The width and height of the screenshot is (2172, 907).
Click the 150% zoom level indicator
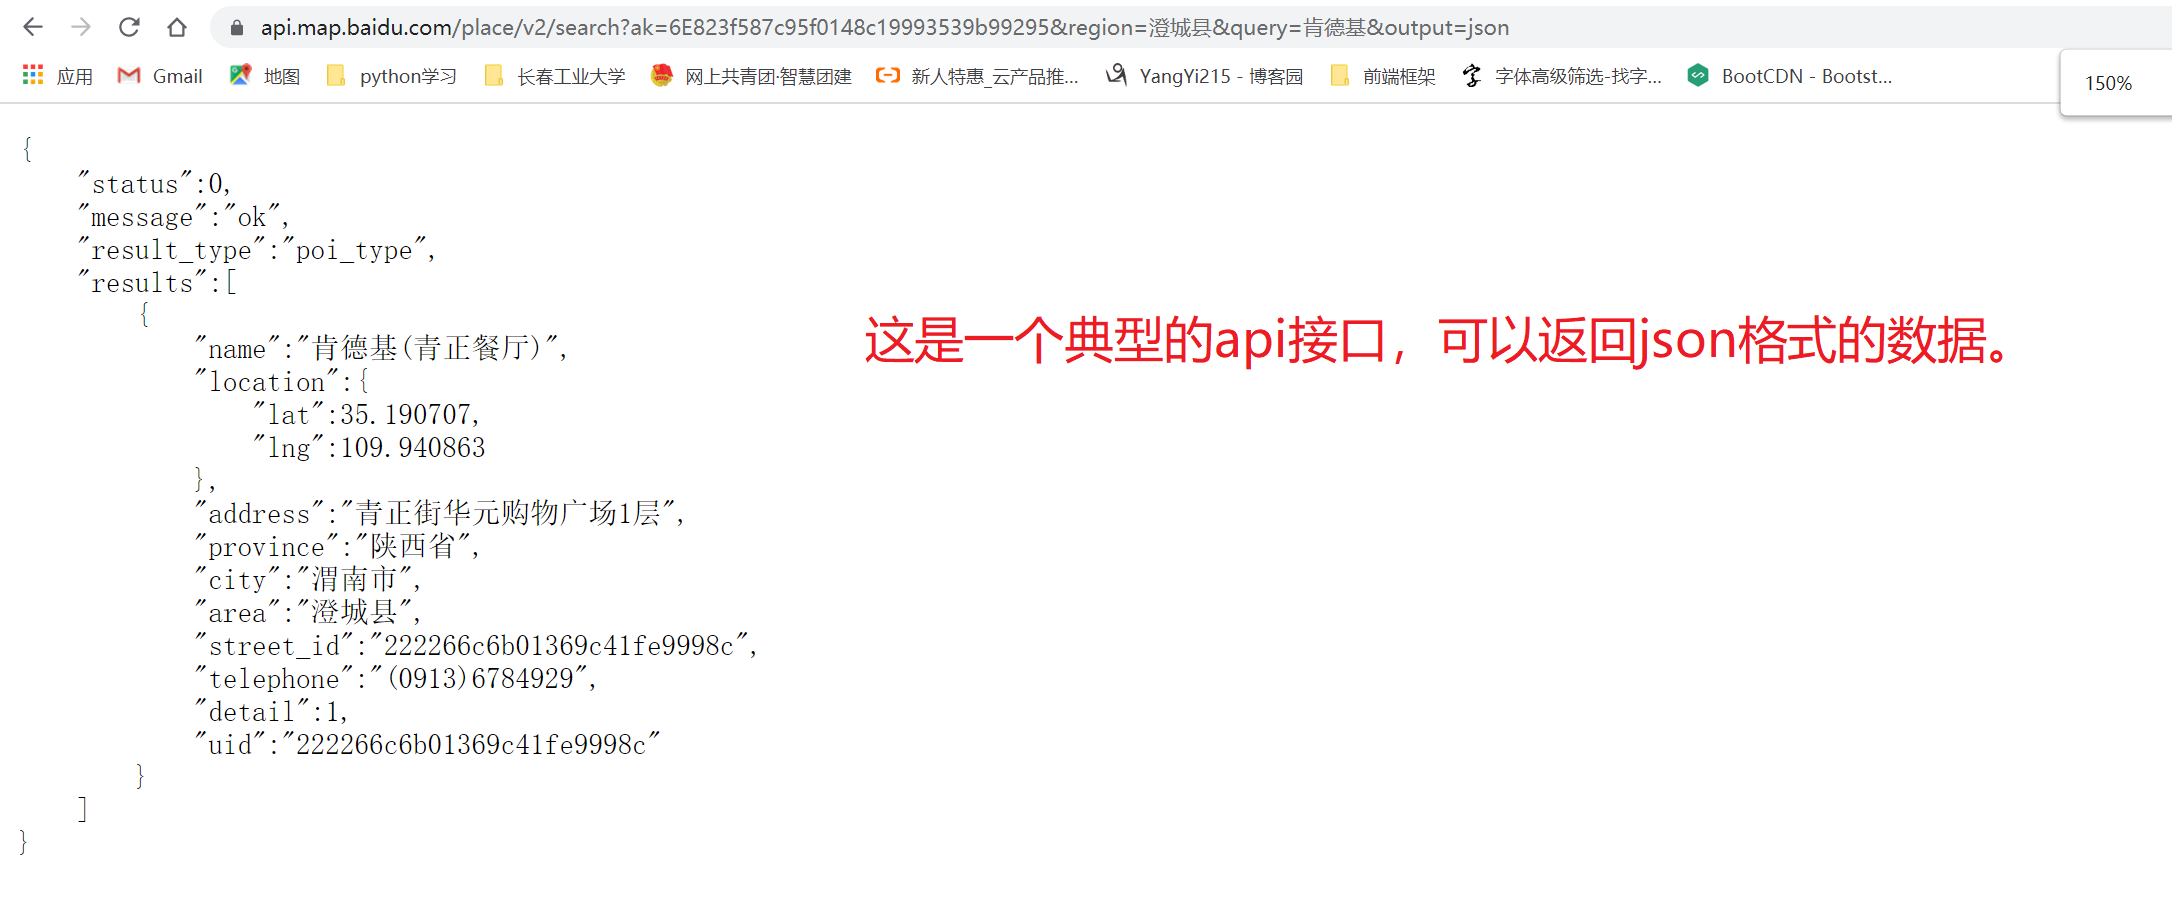click(2108, 83)
